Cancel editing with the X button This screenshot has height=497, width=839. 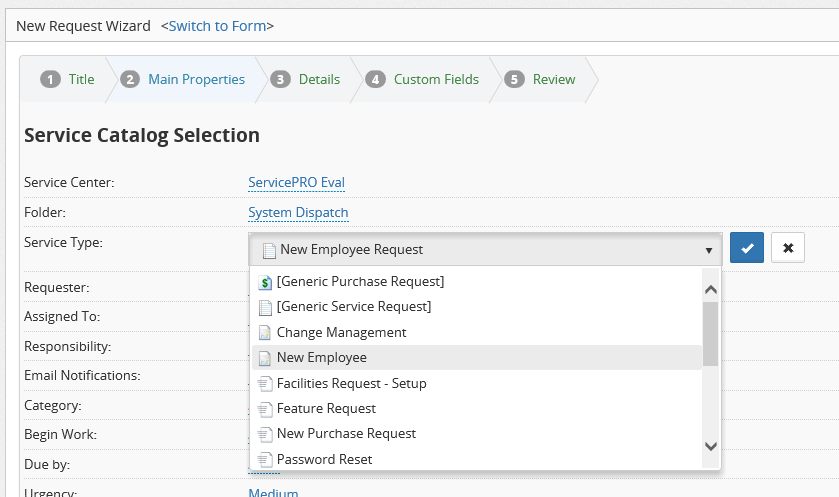point(788,248)
